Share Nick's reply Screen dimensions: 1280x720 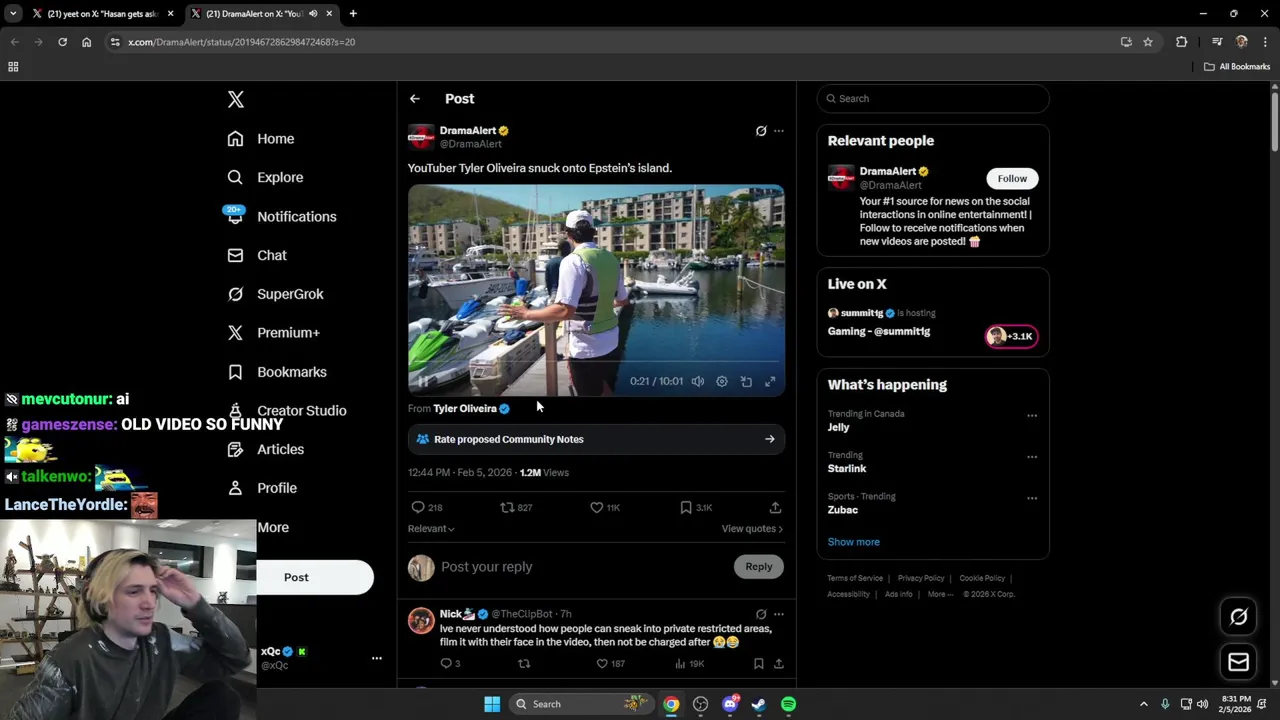(x=778, y=664)
